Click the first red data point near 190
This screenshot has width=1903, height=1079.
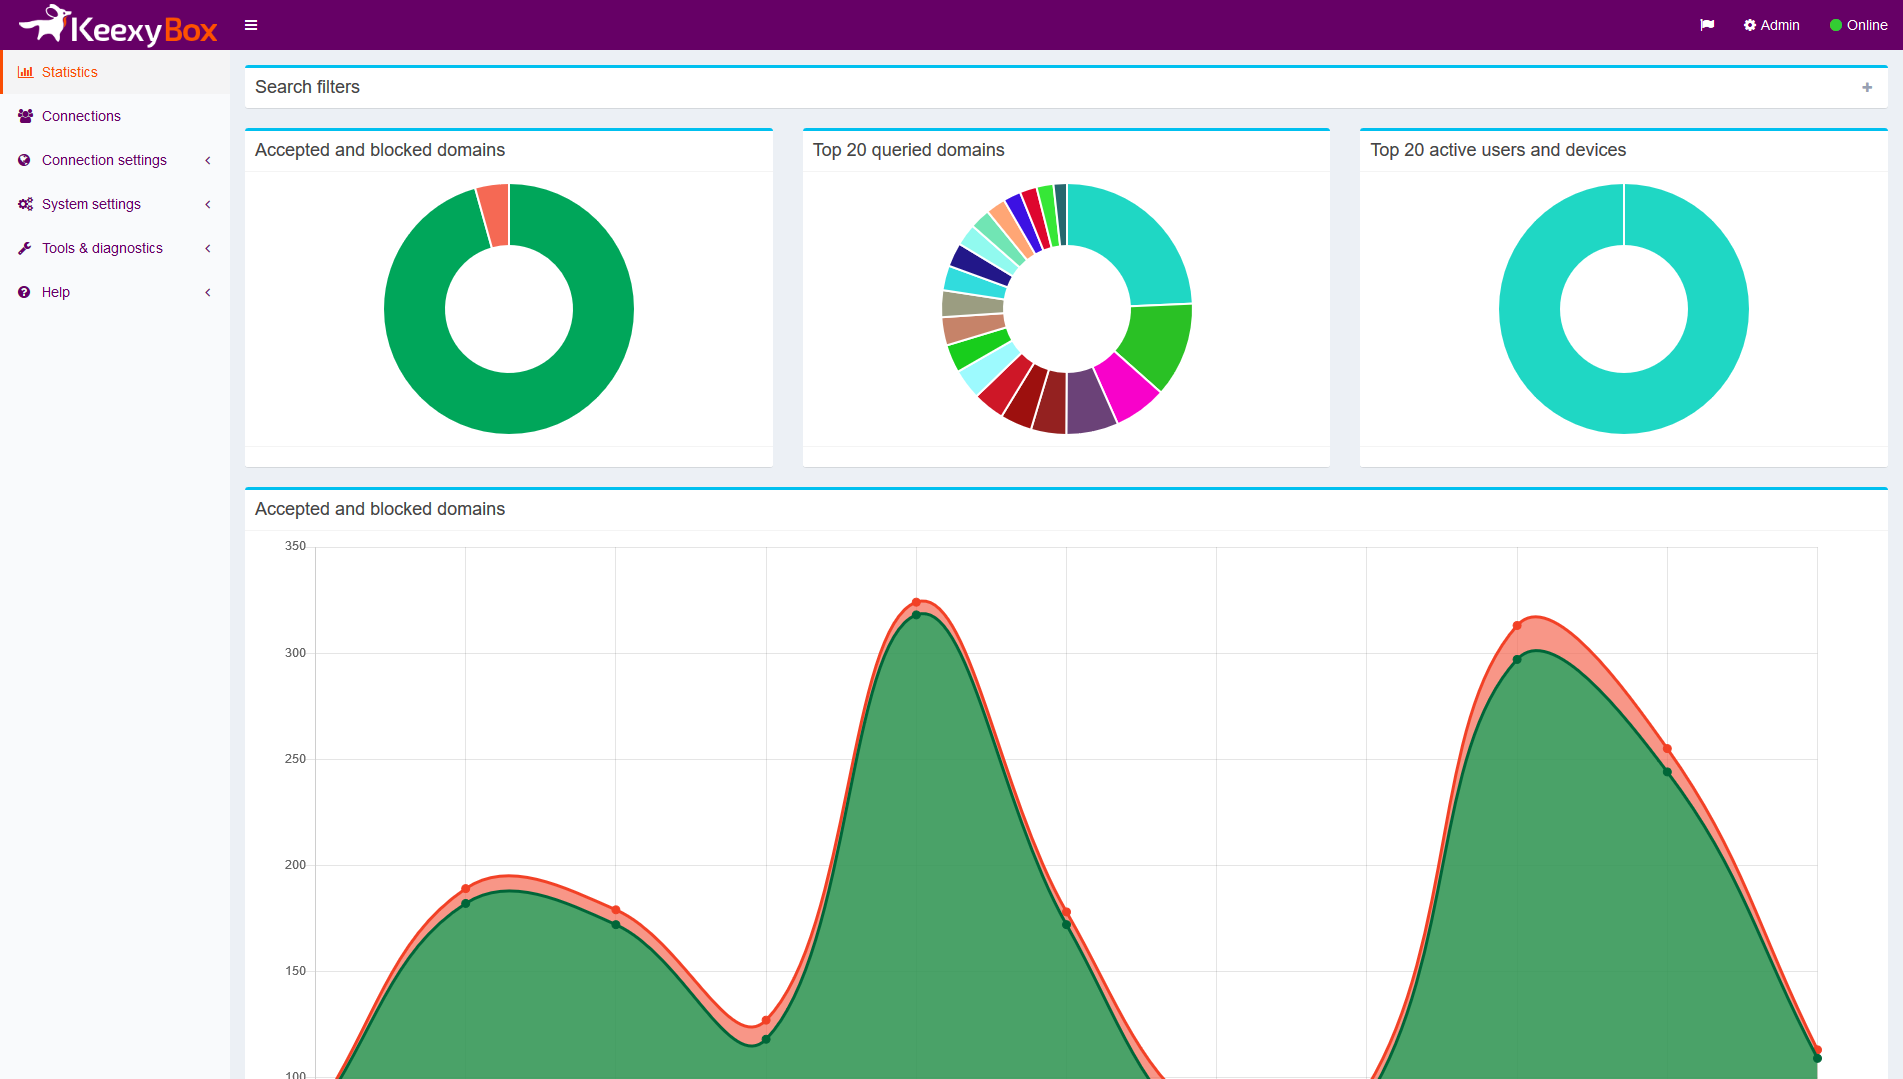(x=465, y=888)
